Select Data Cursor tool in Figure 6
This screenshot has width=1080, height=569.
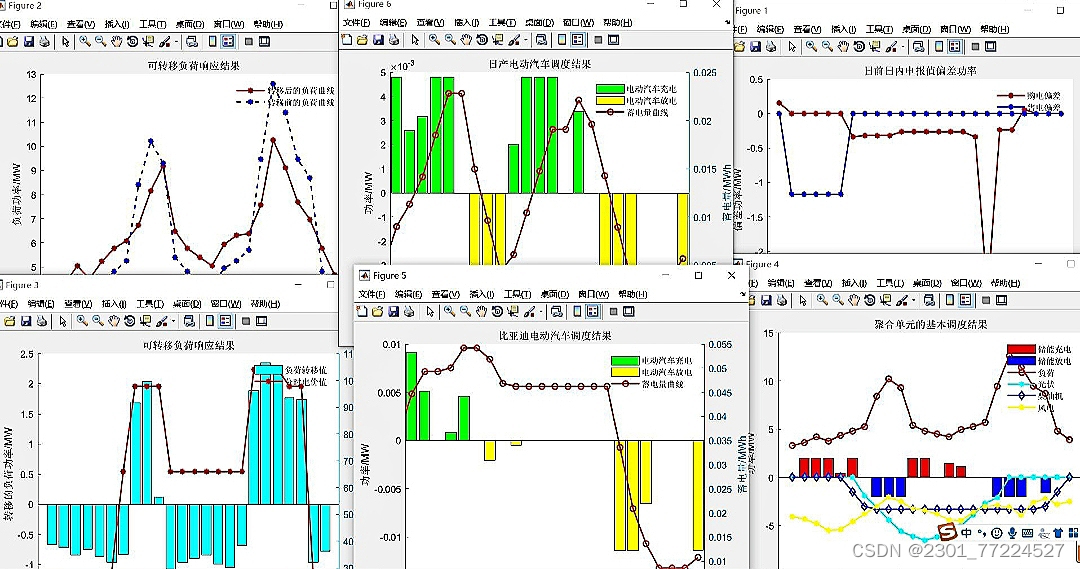(498, 40)
